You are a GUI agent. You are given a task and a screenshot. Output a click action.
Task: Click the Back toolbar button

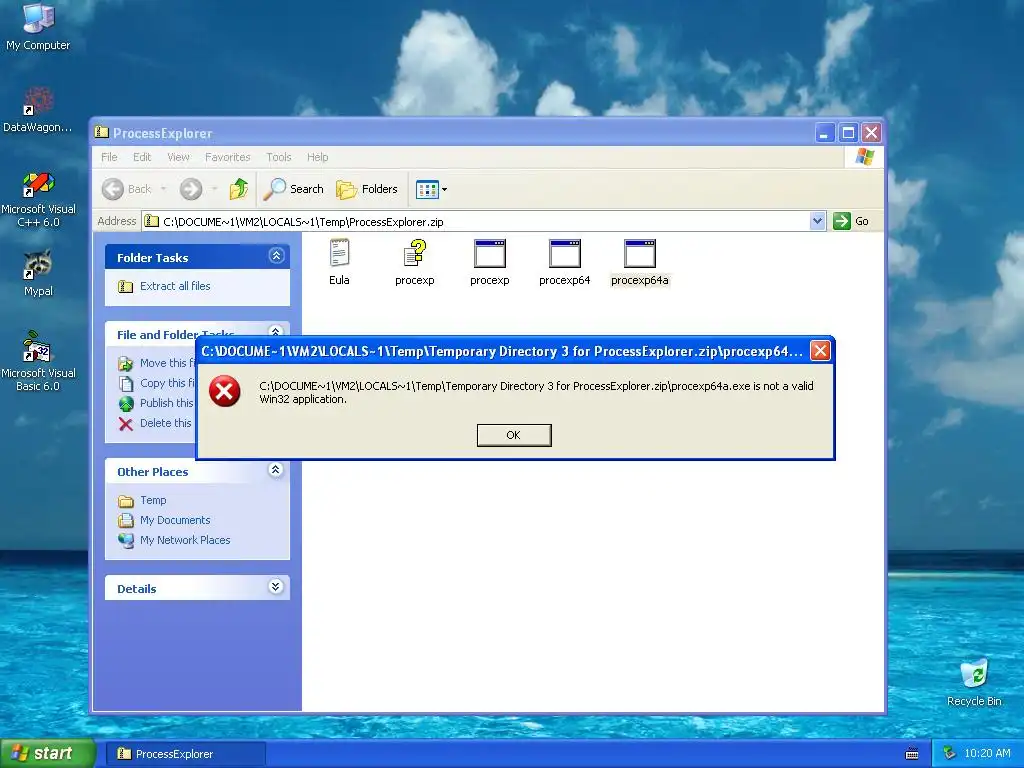[127, 189]
